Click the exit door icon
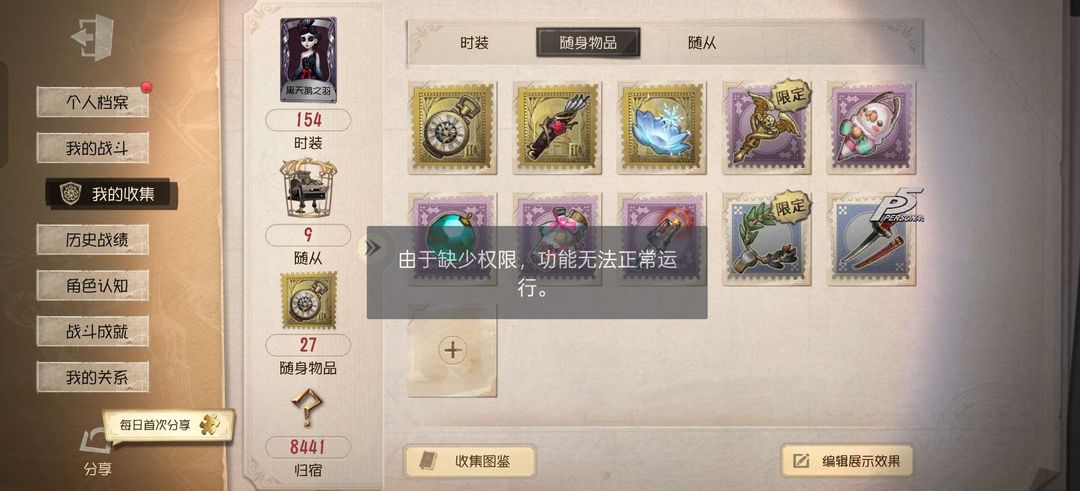The height and width of the screenshot is (491, 1080). point(92,36)
